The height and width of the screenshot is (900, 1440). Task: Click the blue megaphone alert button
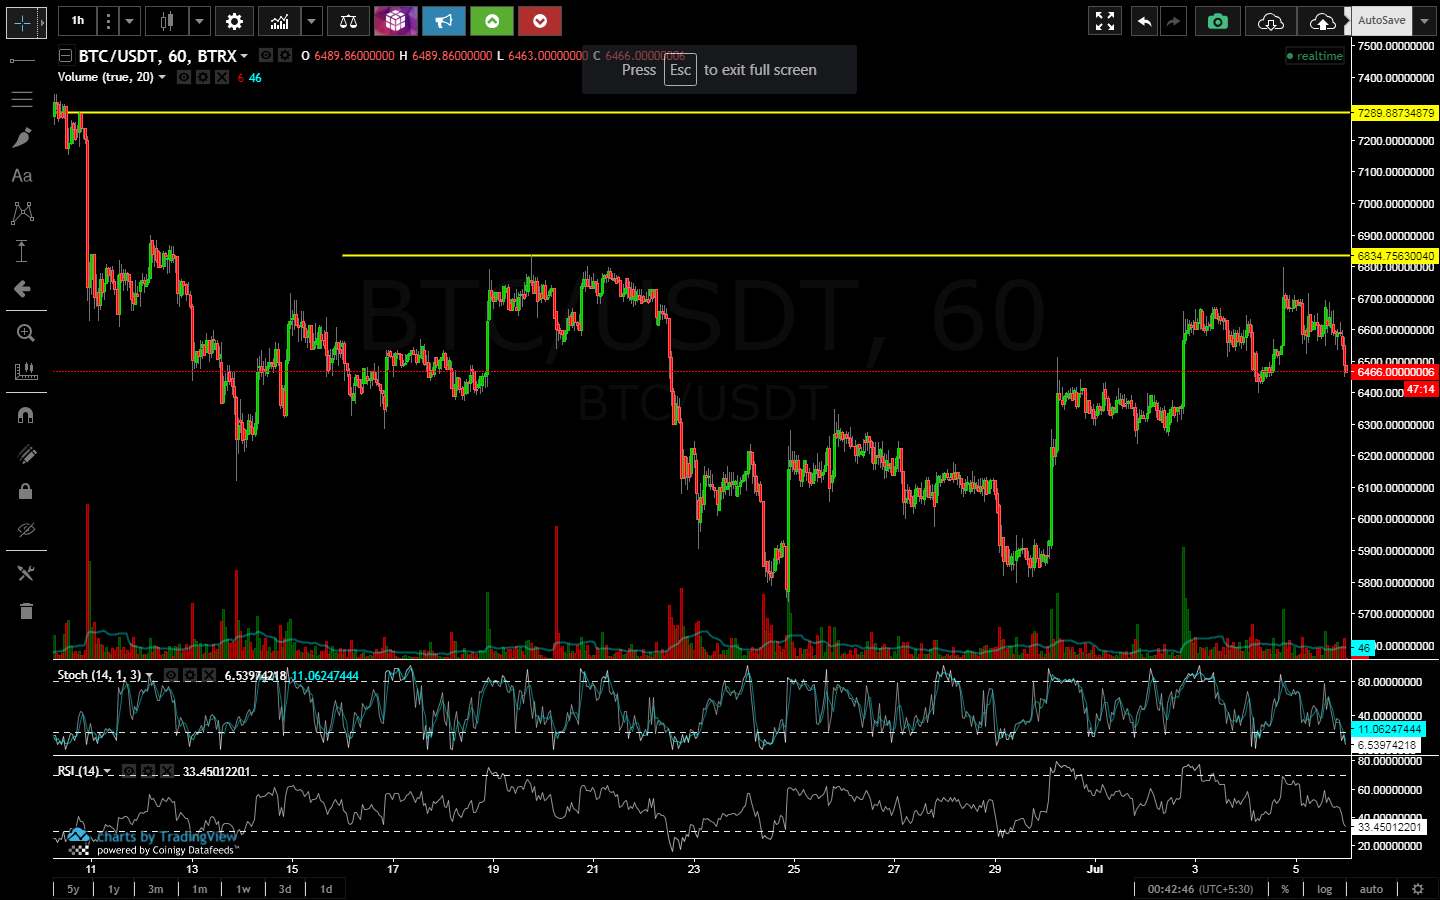(444, 21)
